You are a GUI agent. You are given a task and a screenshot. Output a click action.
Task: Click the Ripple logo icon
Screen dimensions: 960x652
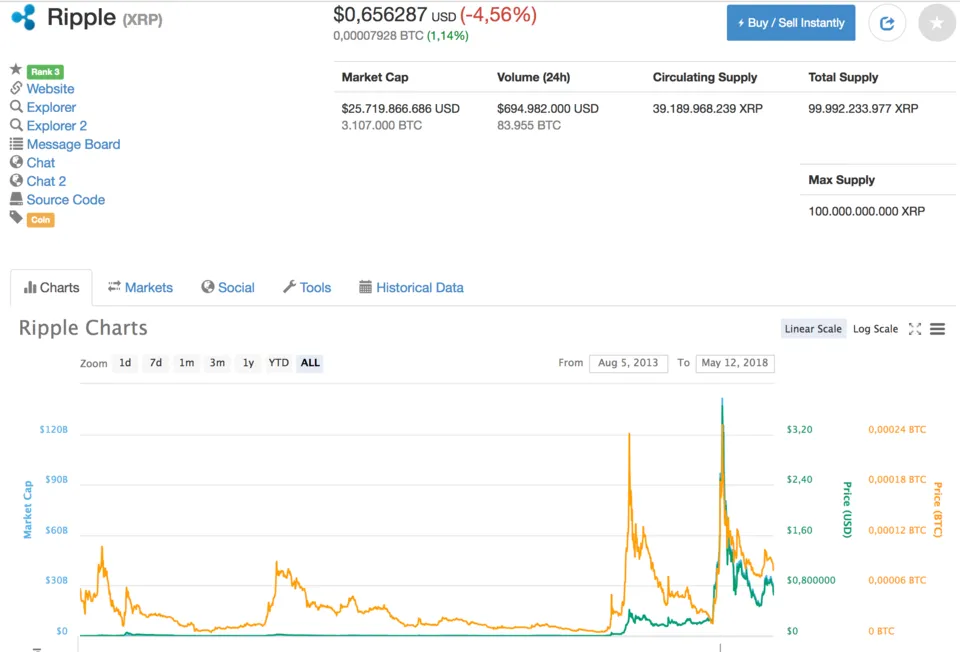[x=23, y=17]
